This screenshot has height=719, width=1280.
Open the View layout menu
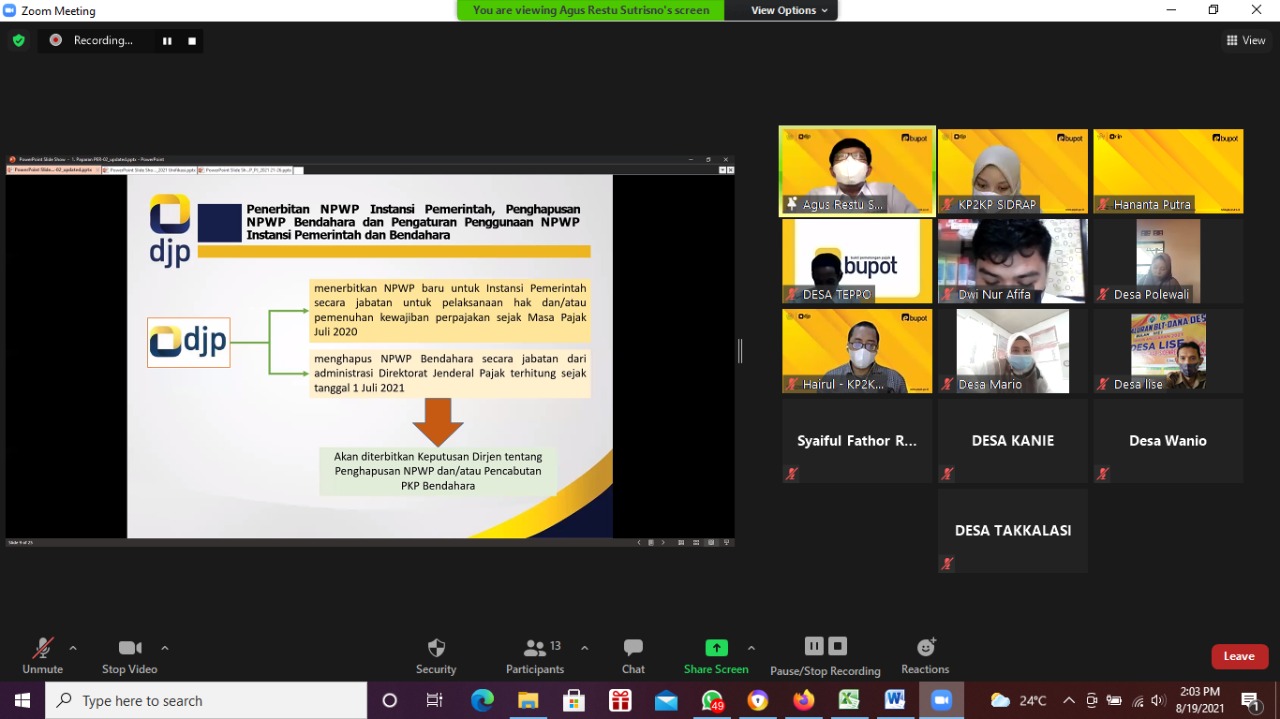[1246, 40]
